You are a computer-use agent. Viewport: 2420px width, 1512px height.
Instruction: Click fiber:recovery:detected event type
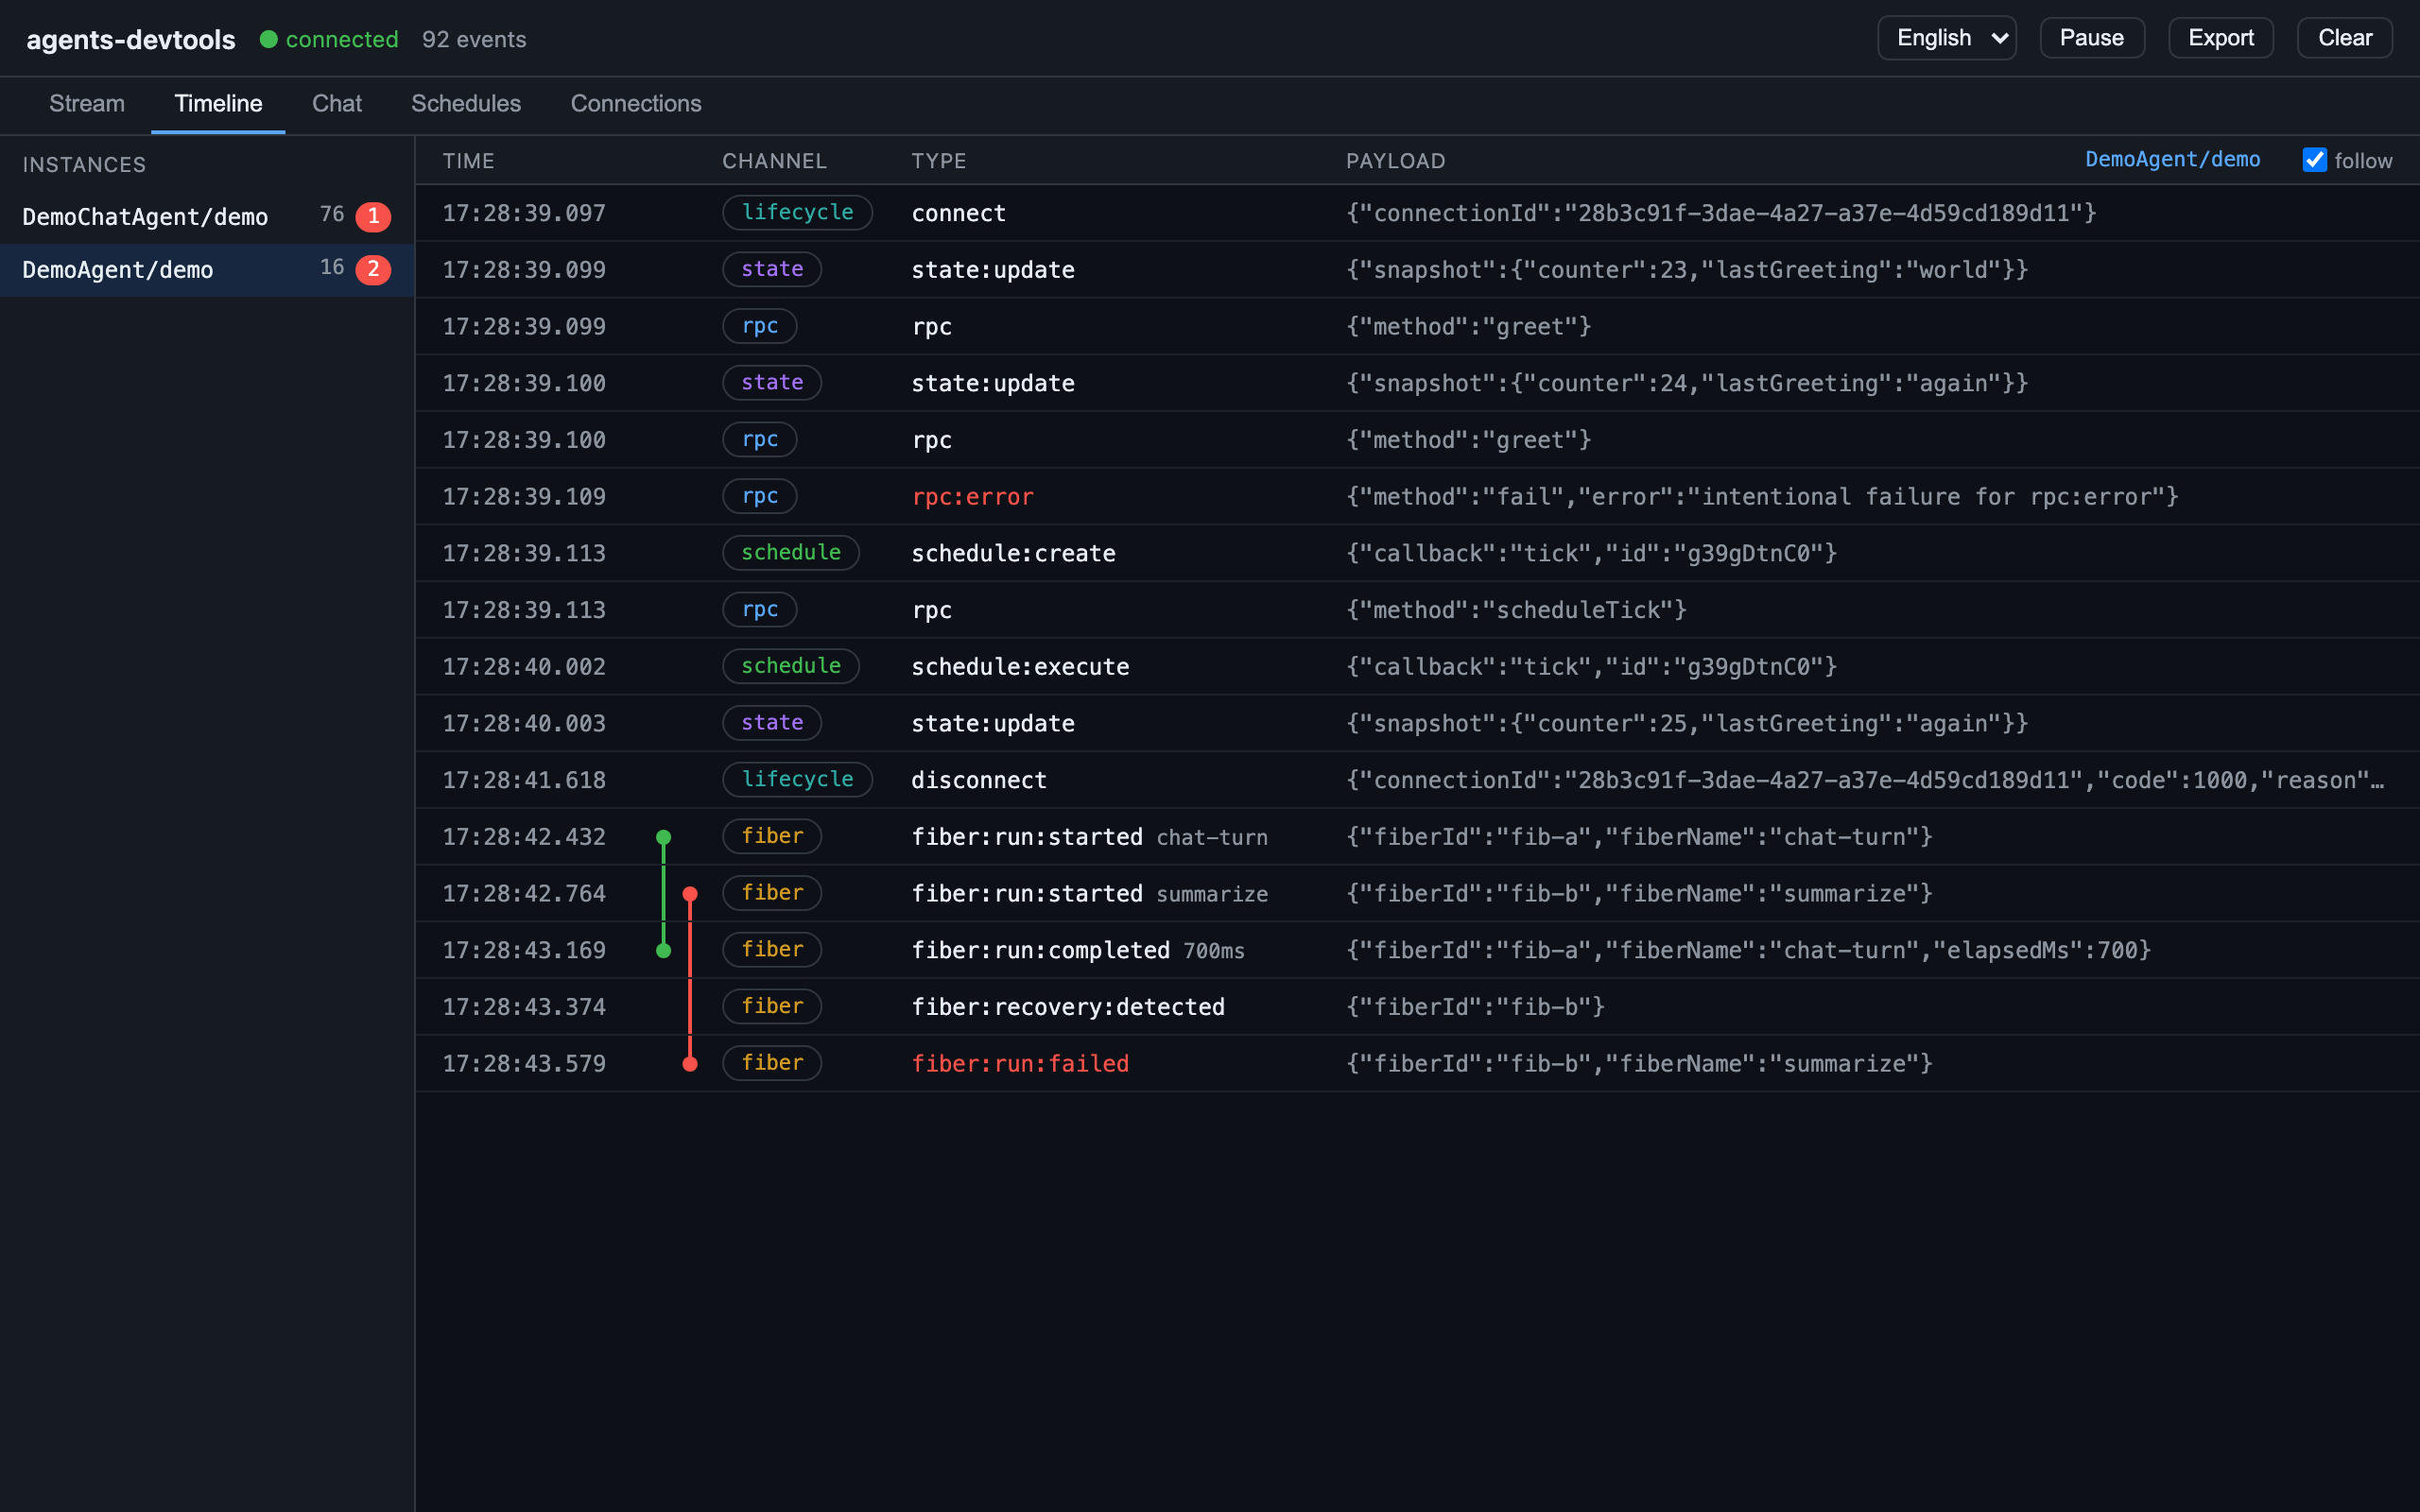pyautogui.click(x=1068, y=1007)
